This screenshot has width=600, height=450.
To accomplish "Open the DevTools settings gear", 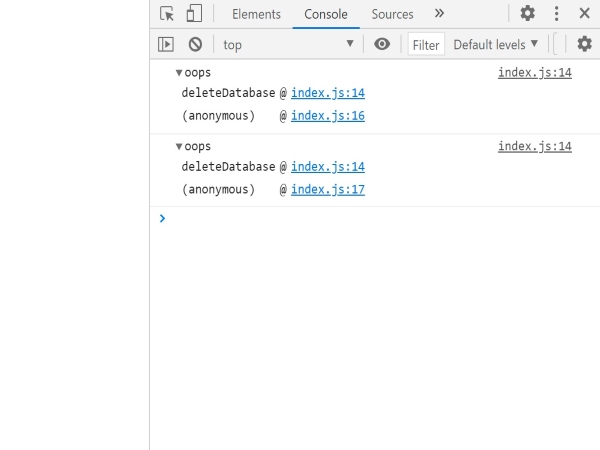I will point(527,14).
